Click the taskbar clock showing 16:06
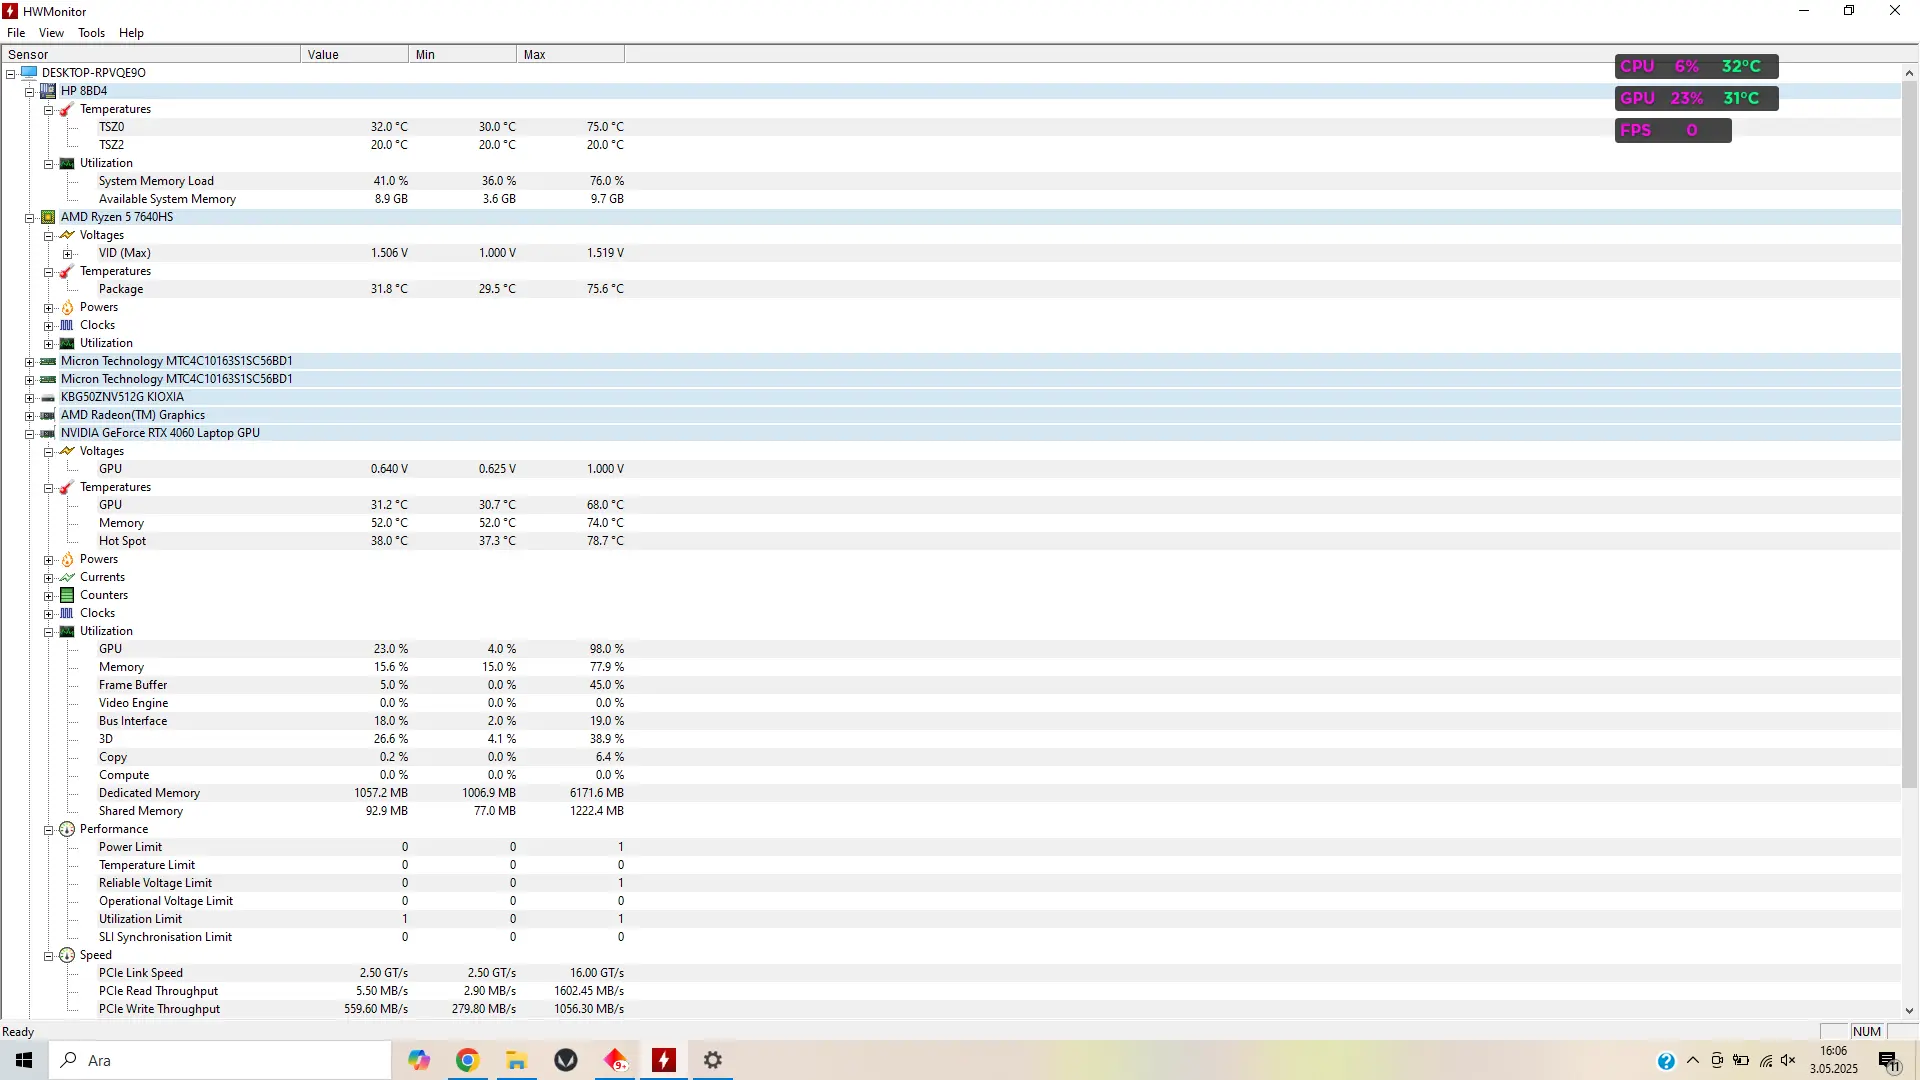1920x1080 pixels. click(x=1833, y=1060)
